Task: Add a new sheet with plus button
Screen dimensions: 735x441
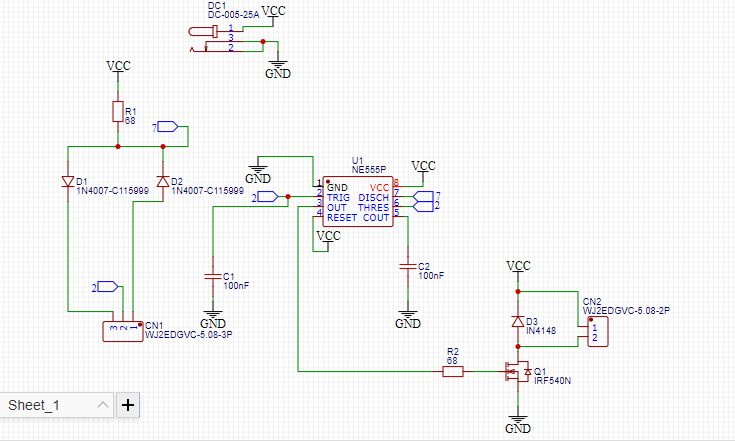Action: tap(128, 405)
